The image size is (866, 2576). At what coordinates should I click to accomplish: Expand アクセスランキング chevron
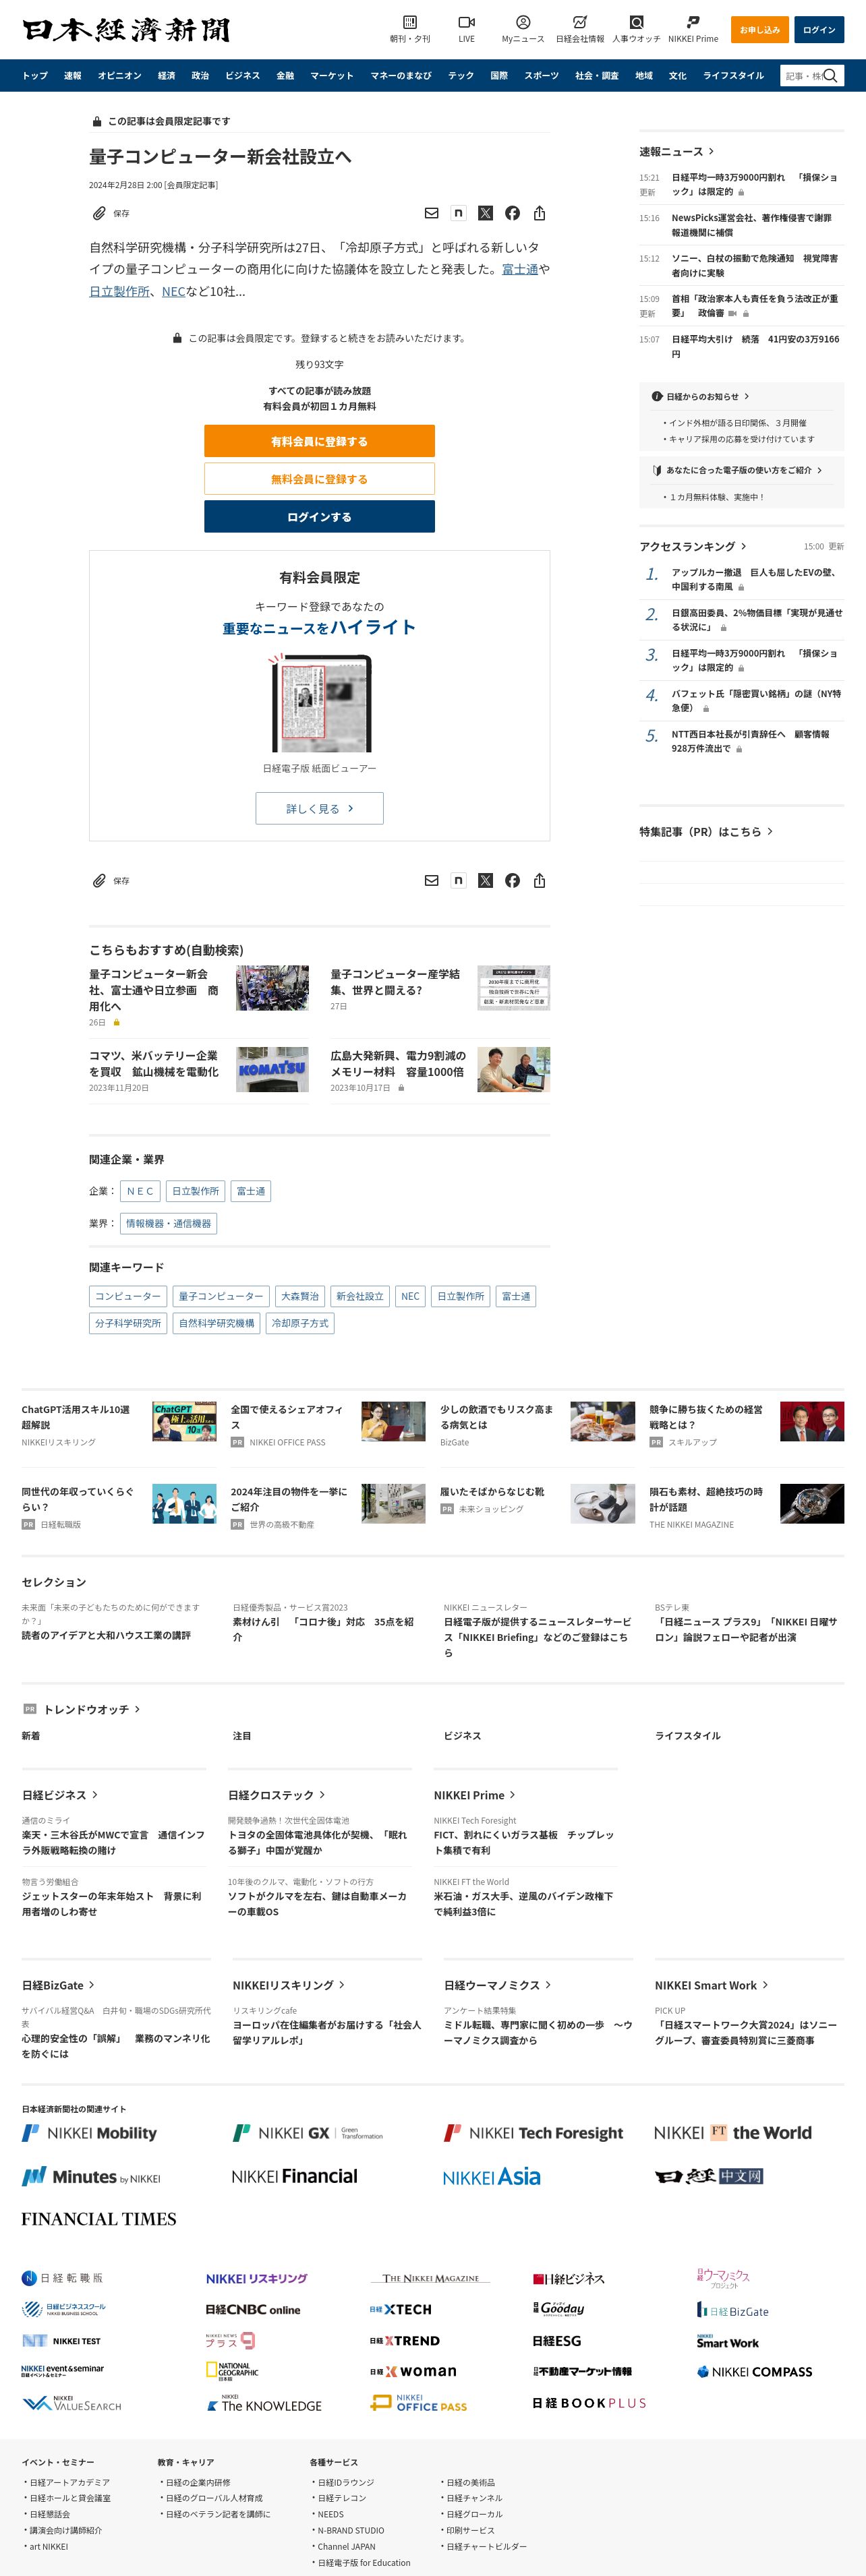[743, 546]
